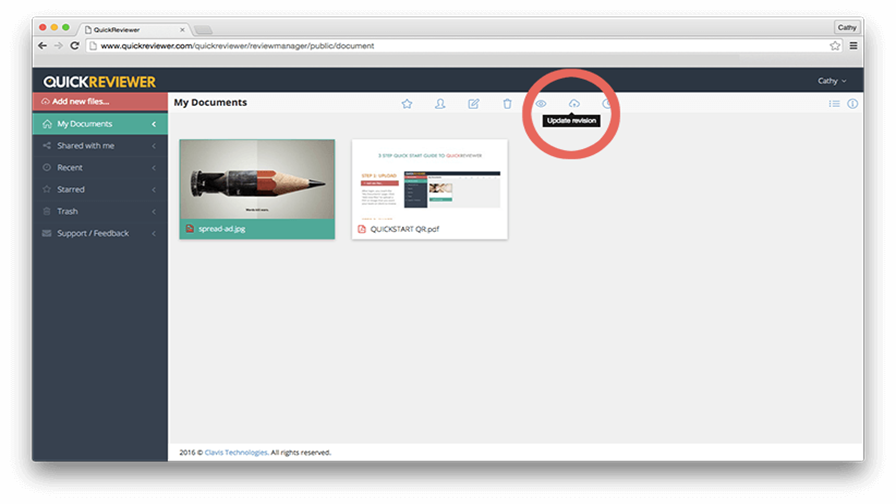The image size is (896, 504).
Task: Click the Update revision cloud upload icon
Action: coord(574,103)
